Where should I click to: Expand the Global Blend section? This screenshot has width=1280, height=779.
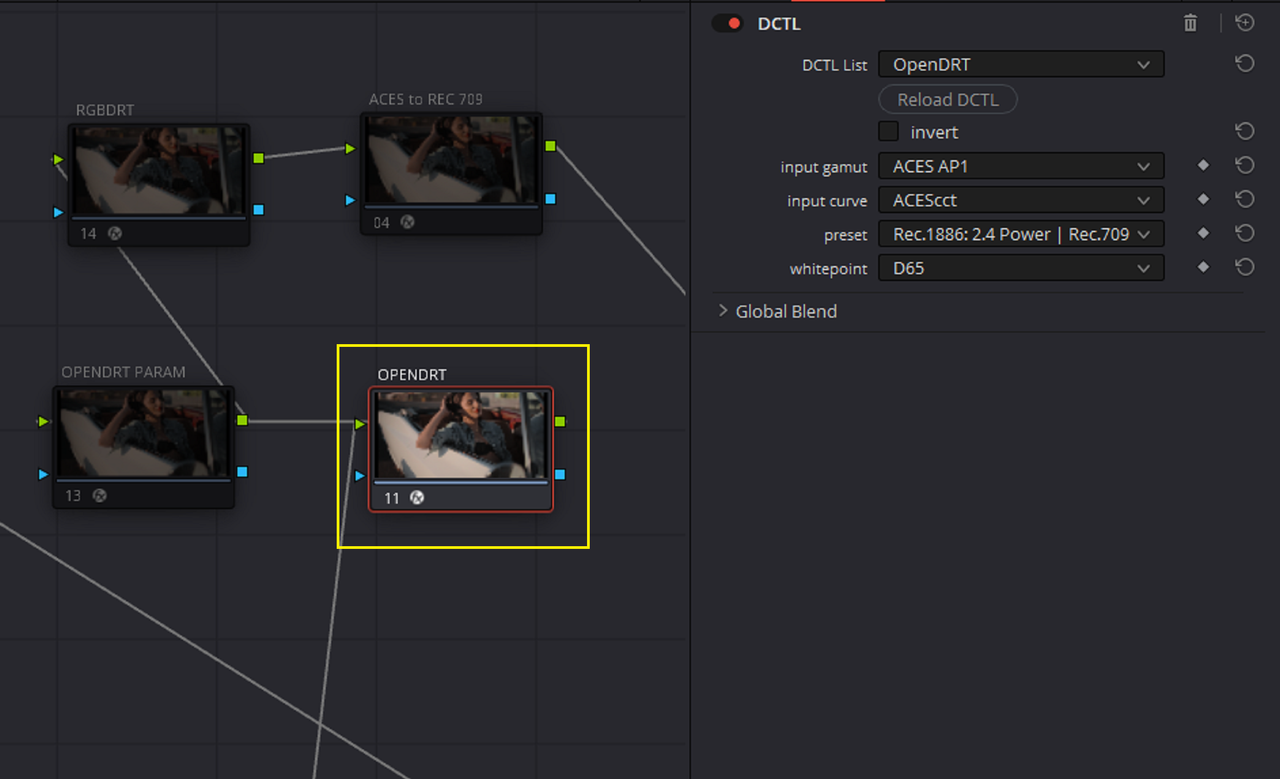pyautogui.click(x=723, y=311)
